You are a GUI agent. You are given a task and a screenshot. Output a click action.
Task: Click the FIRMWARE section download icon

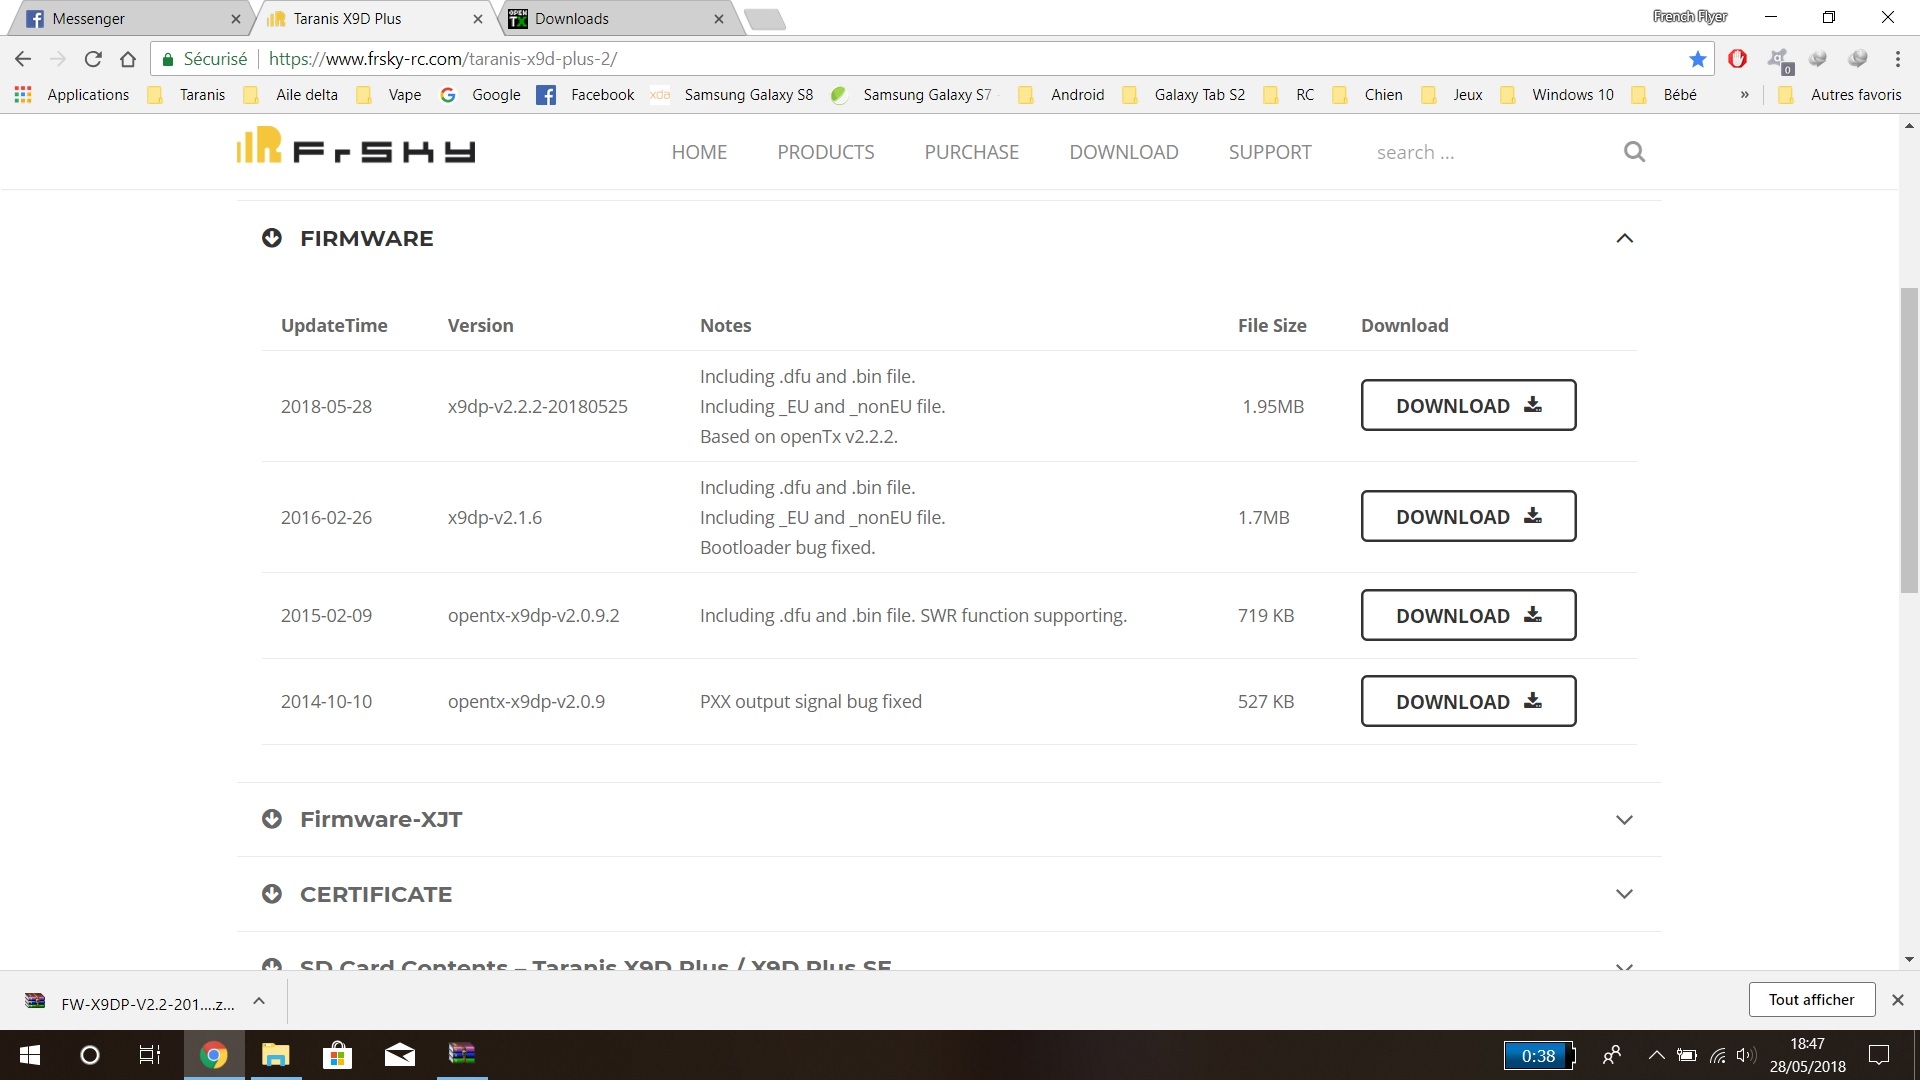click(x=272, y=238)
